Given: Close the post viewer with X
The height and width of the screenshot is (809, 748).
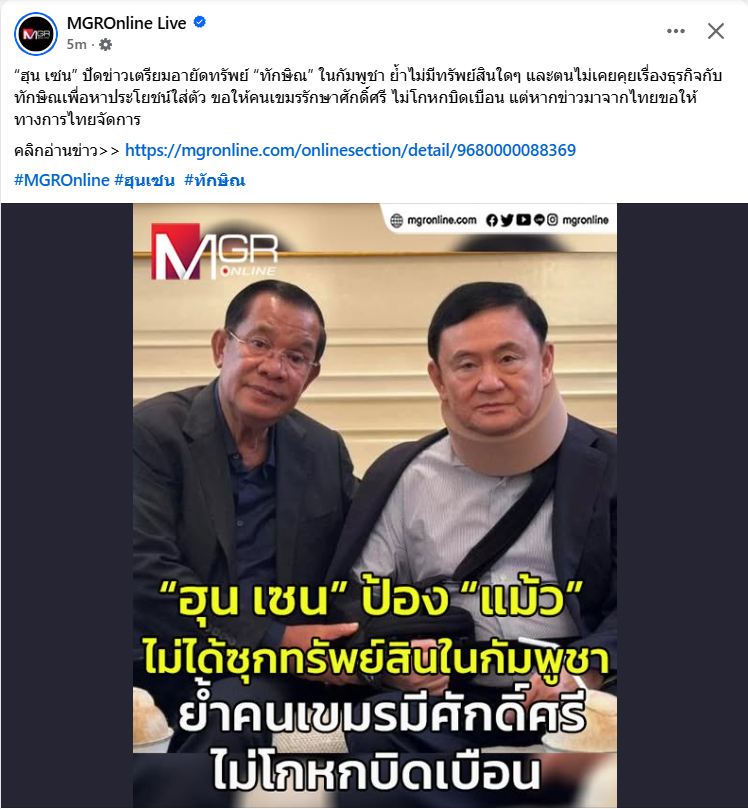Looking at the screenshot, I should 716,31.
